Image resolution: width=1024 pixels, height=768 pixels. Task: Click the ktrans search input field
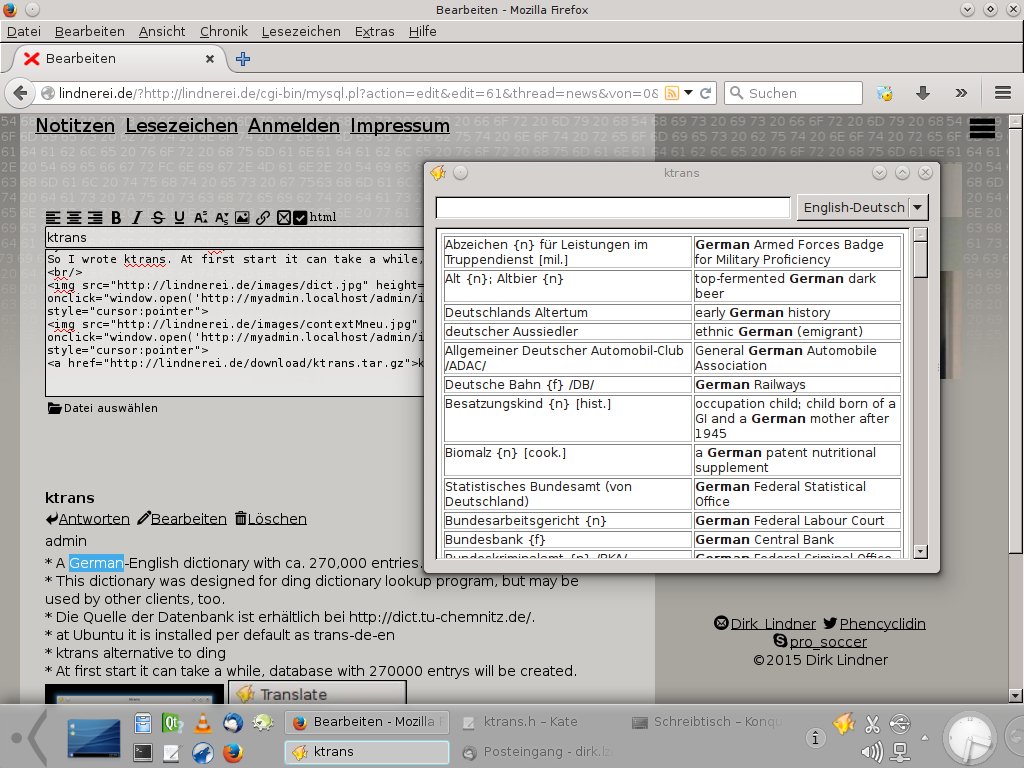613,208
